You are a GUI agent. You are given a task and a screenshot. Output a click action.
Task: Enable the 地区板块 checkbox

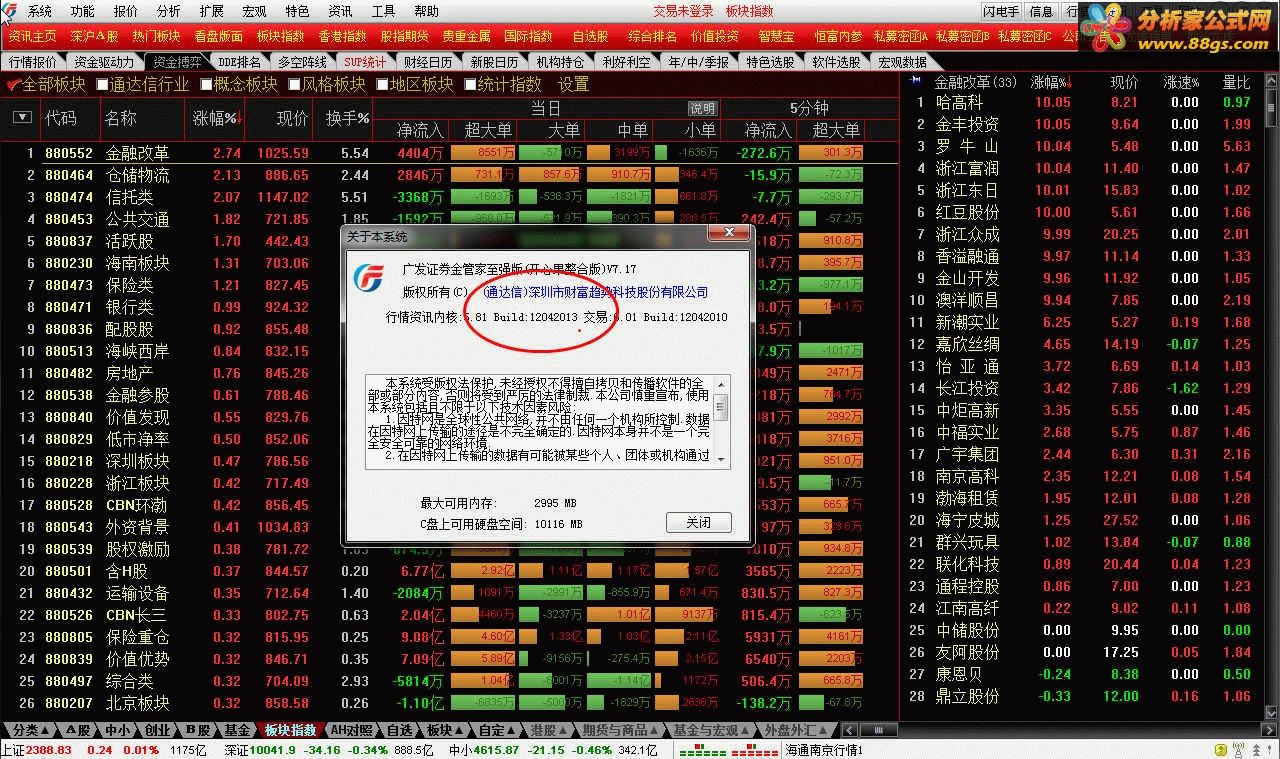382,85
